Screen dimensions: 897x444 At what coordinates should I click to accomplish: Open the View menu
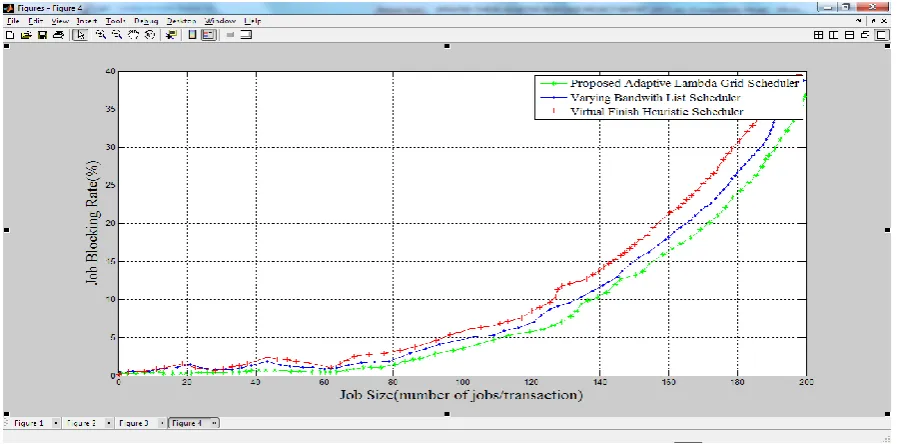point(60,21)
